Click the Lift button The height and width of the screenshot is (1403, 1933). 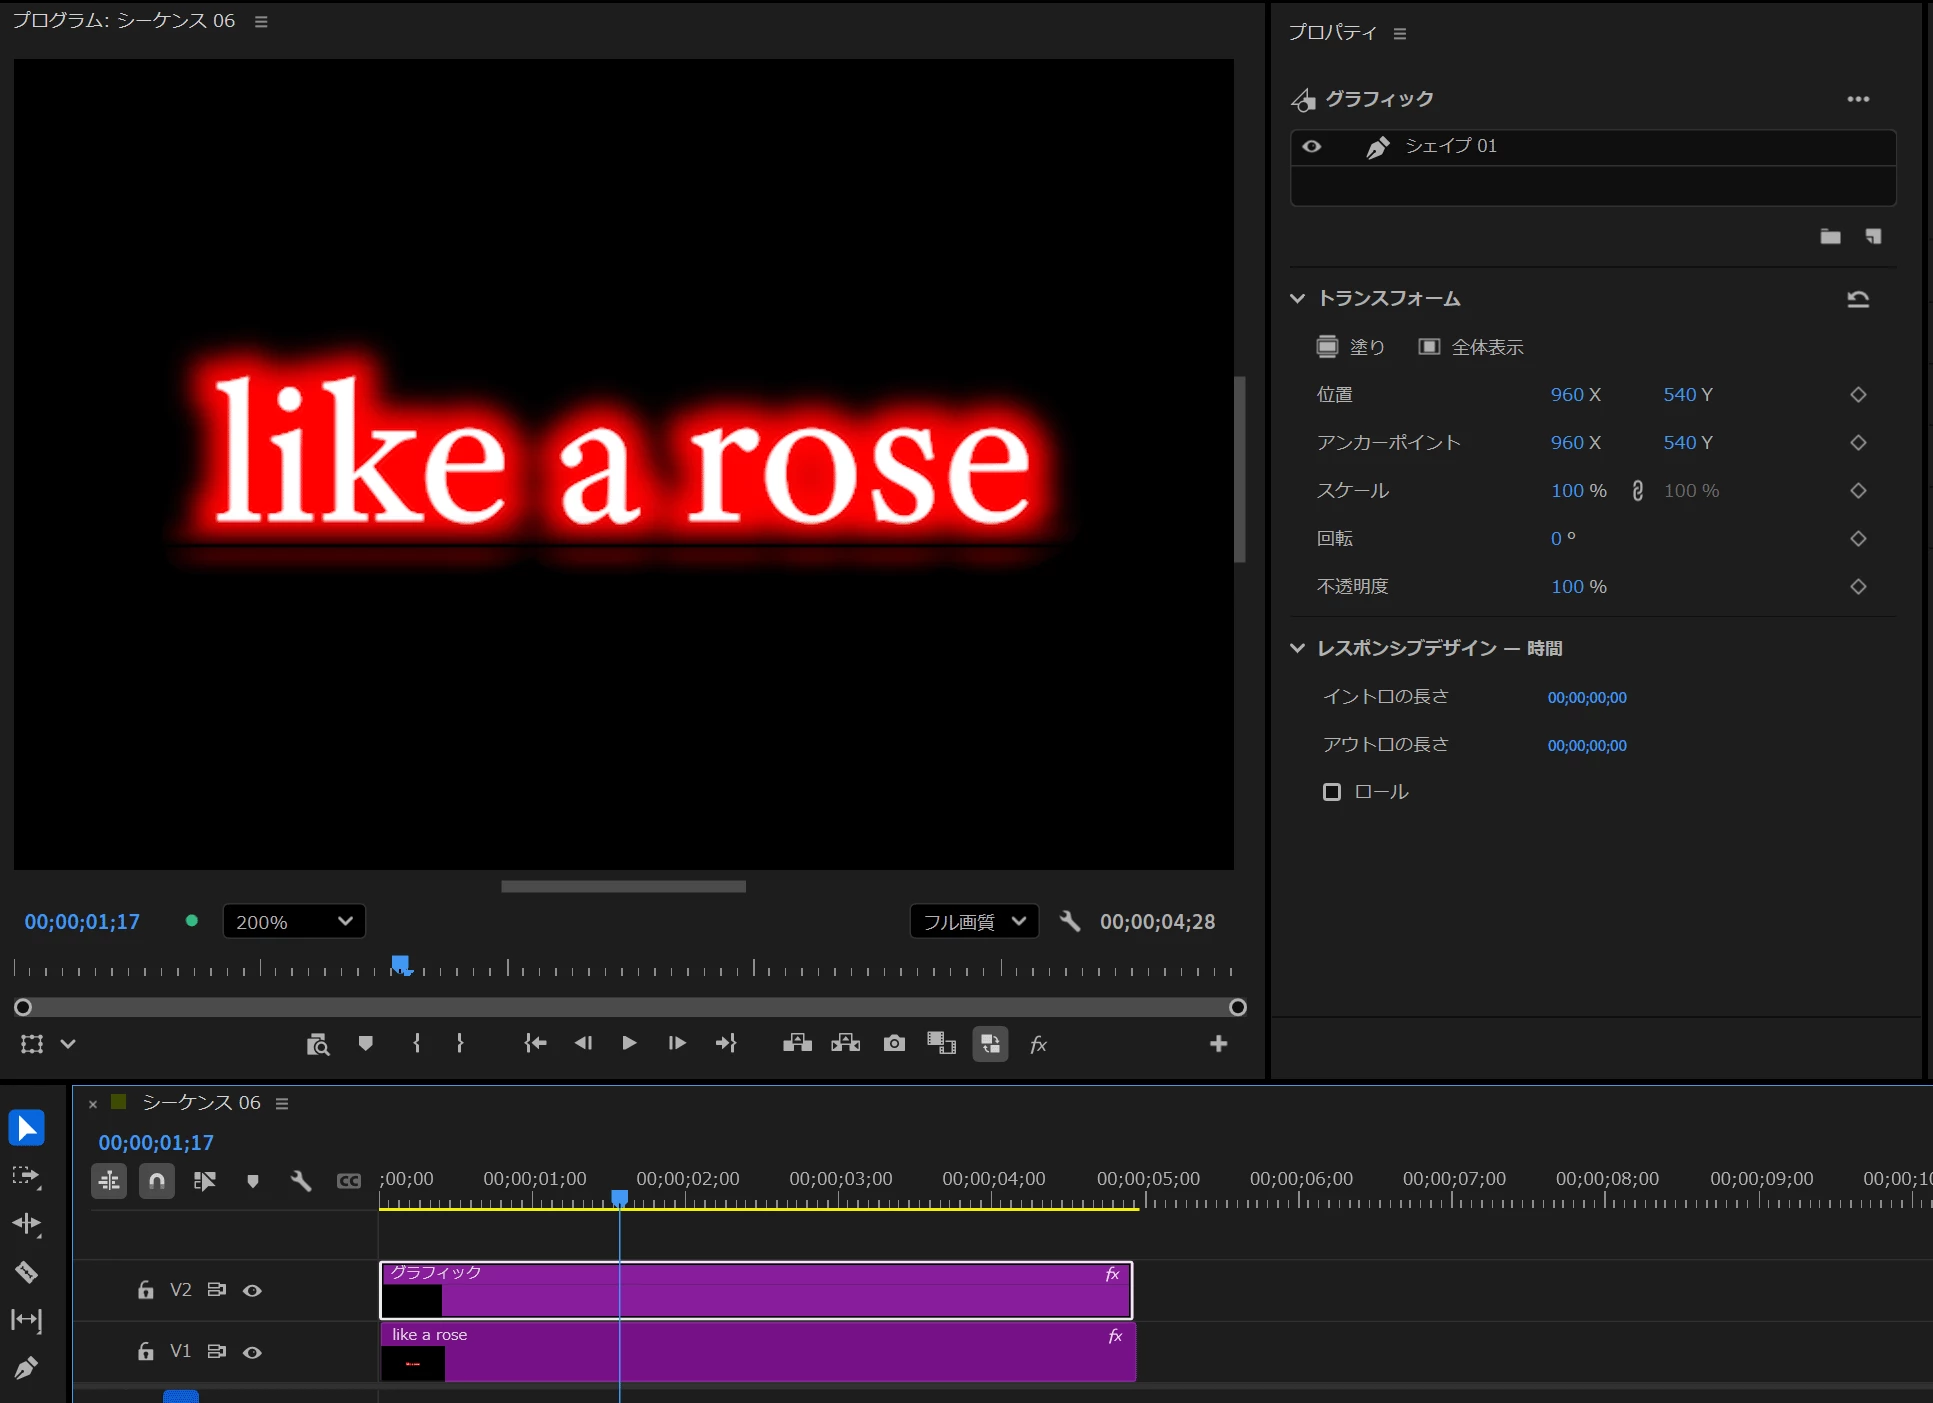click(797, 1044)
